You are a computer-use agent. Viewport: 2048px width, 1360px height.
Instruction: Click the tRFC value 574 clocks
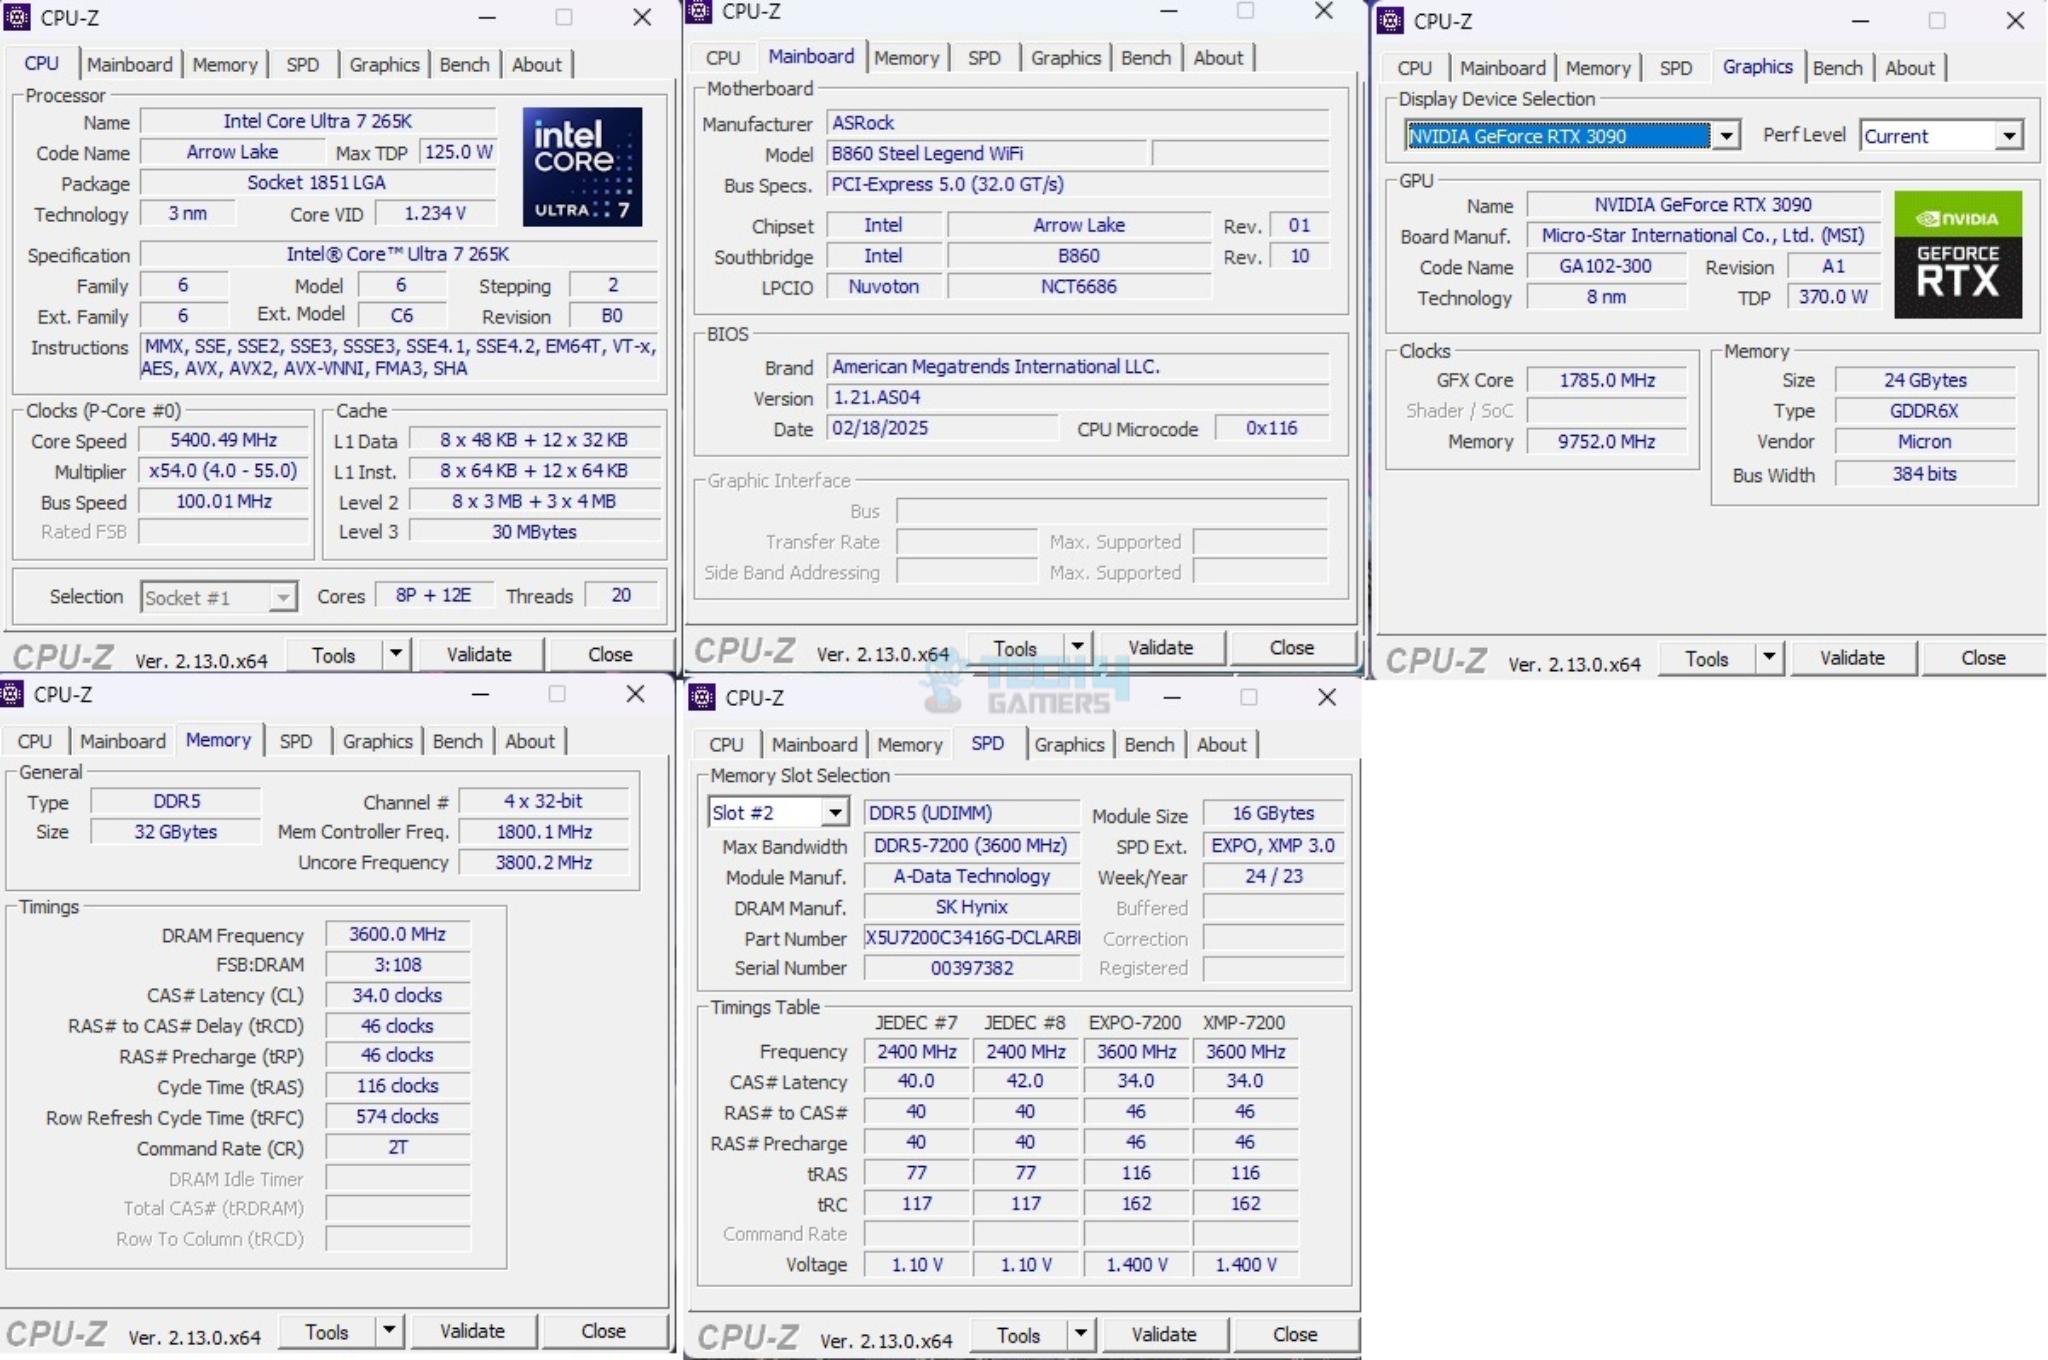(x=397, y=1116)
